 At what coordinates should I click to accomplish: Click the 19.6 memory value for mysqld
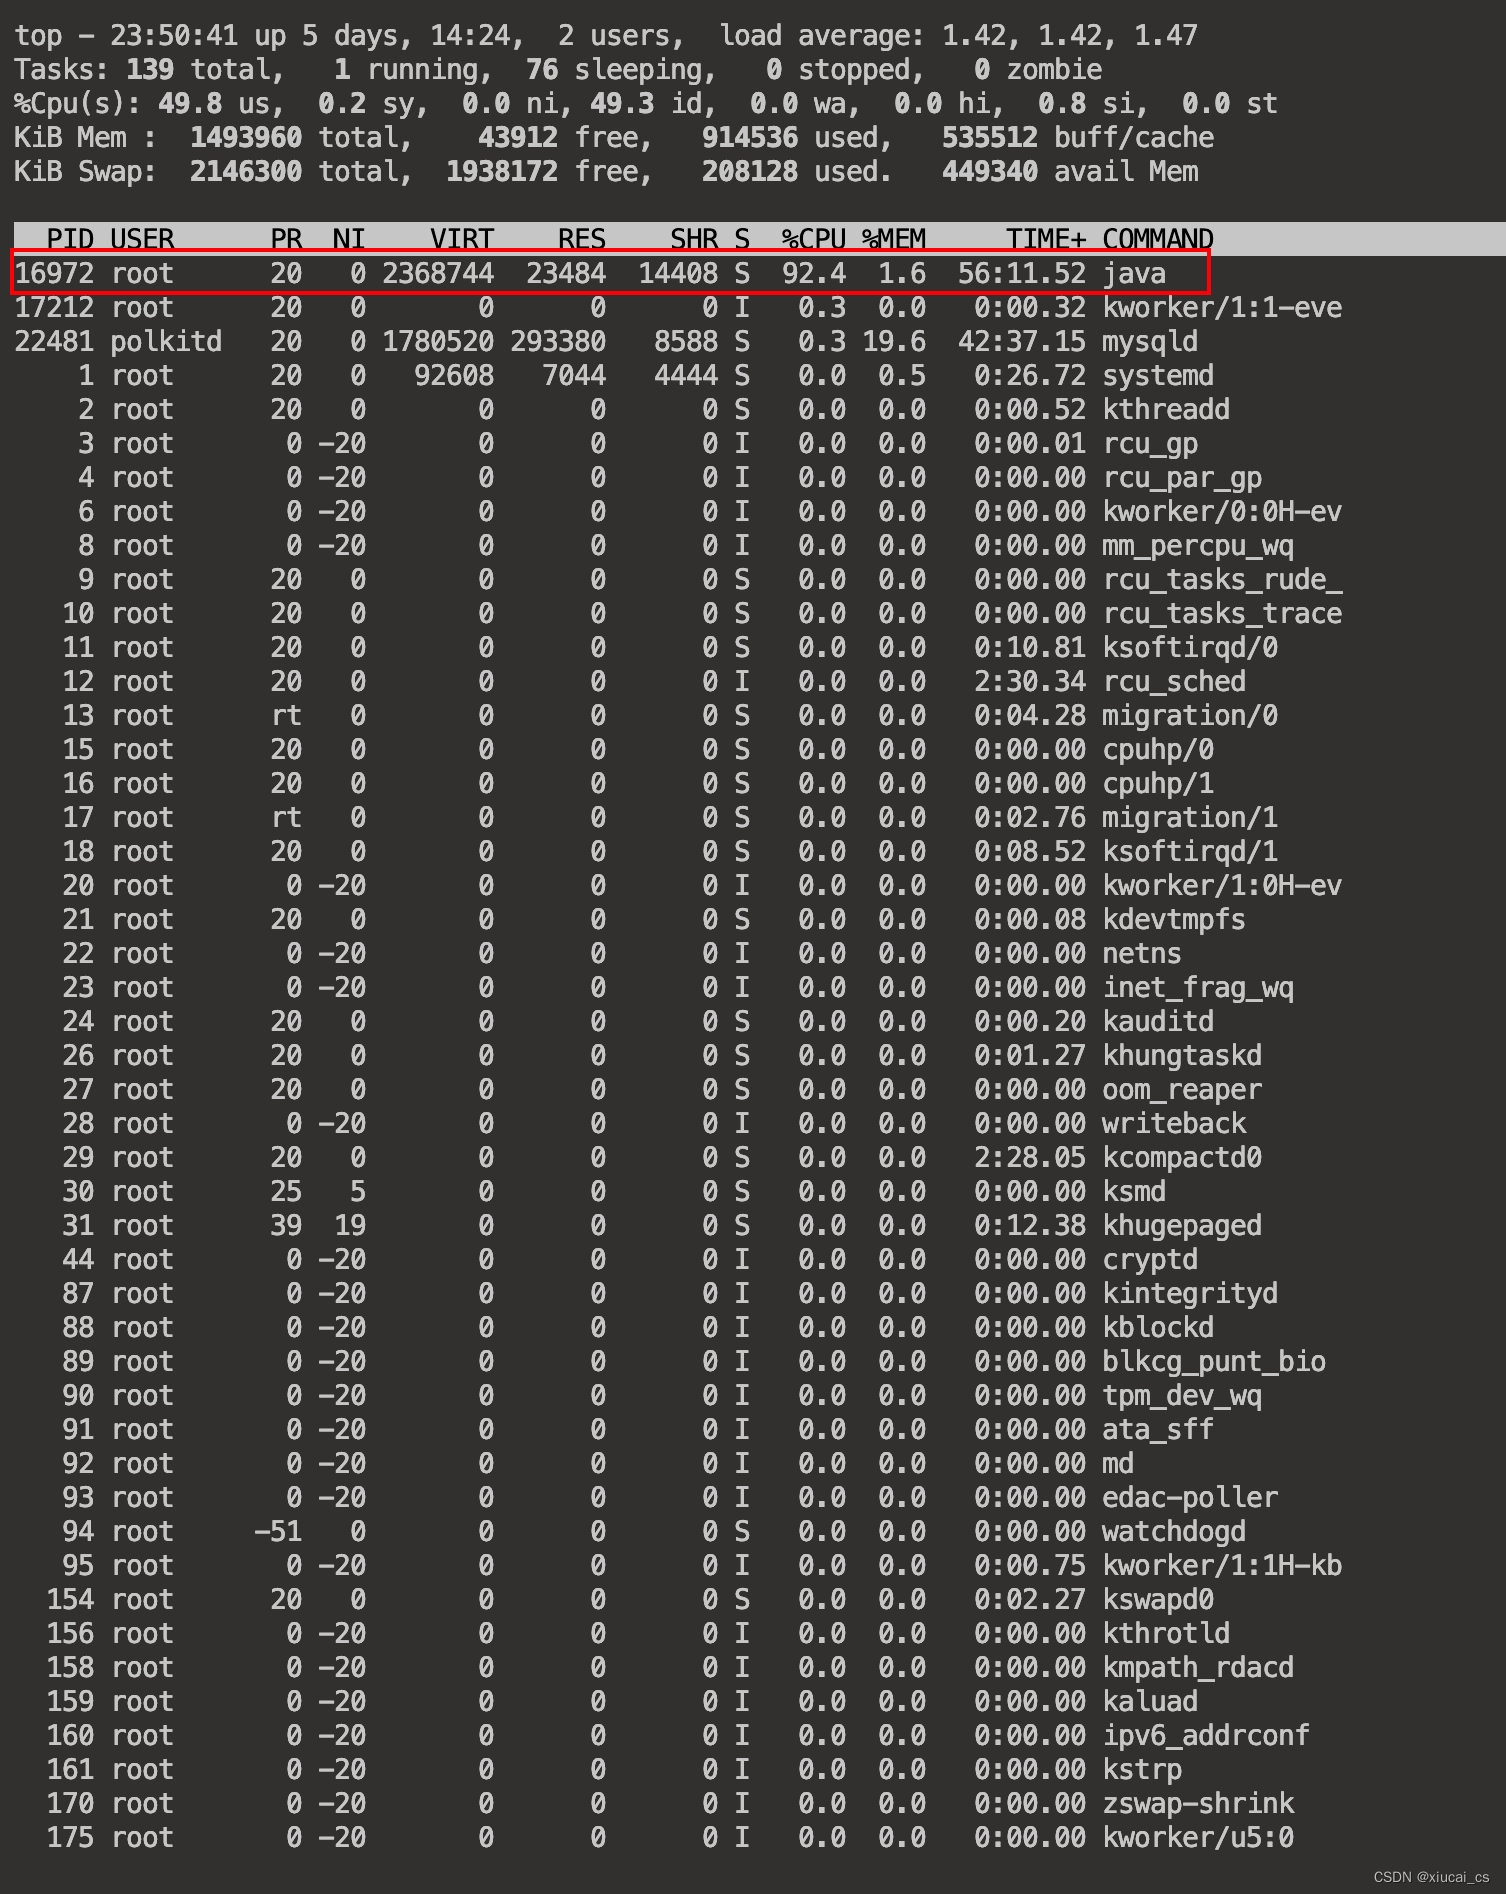coord(894,341)
